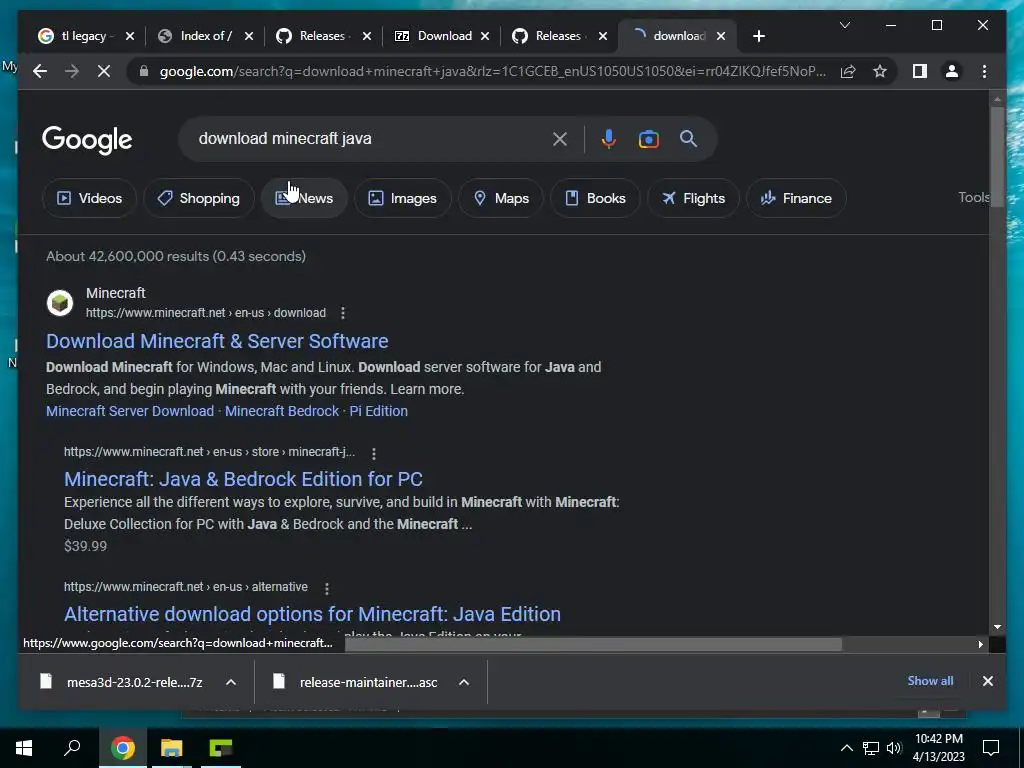Click the padlock site info icon
This screenshot has width=1024, height=768.
coord(144,71)
